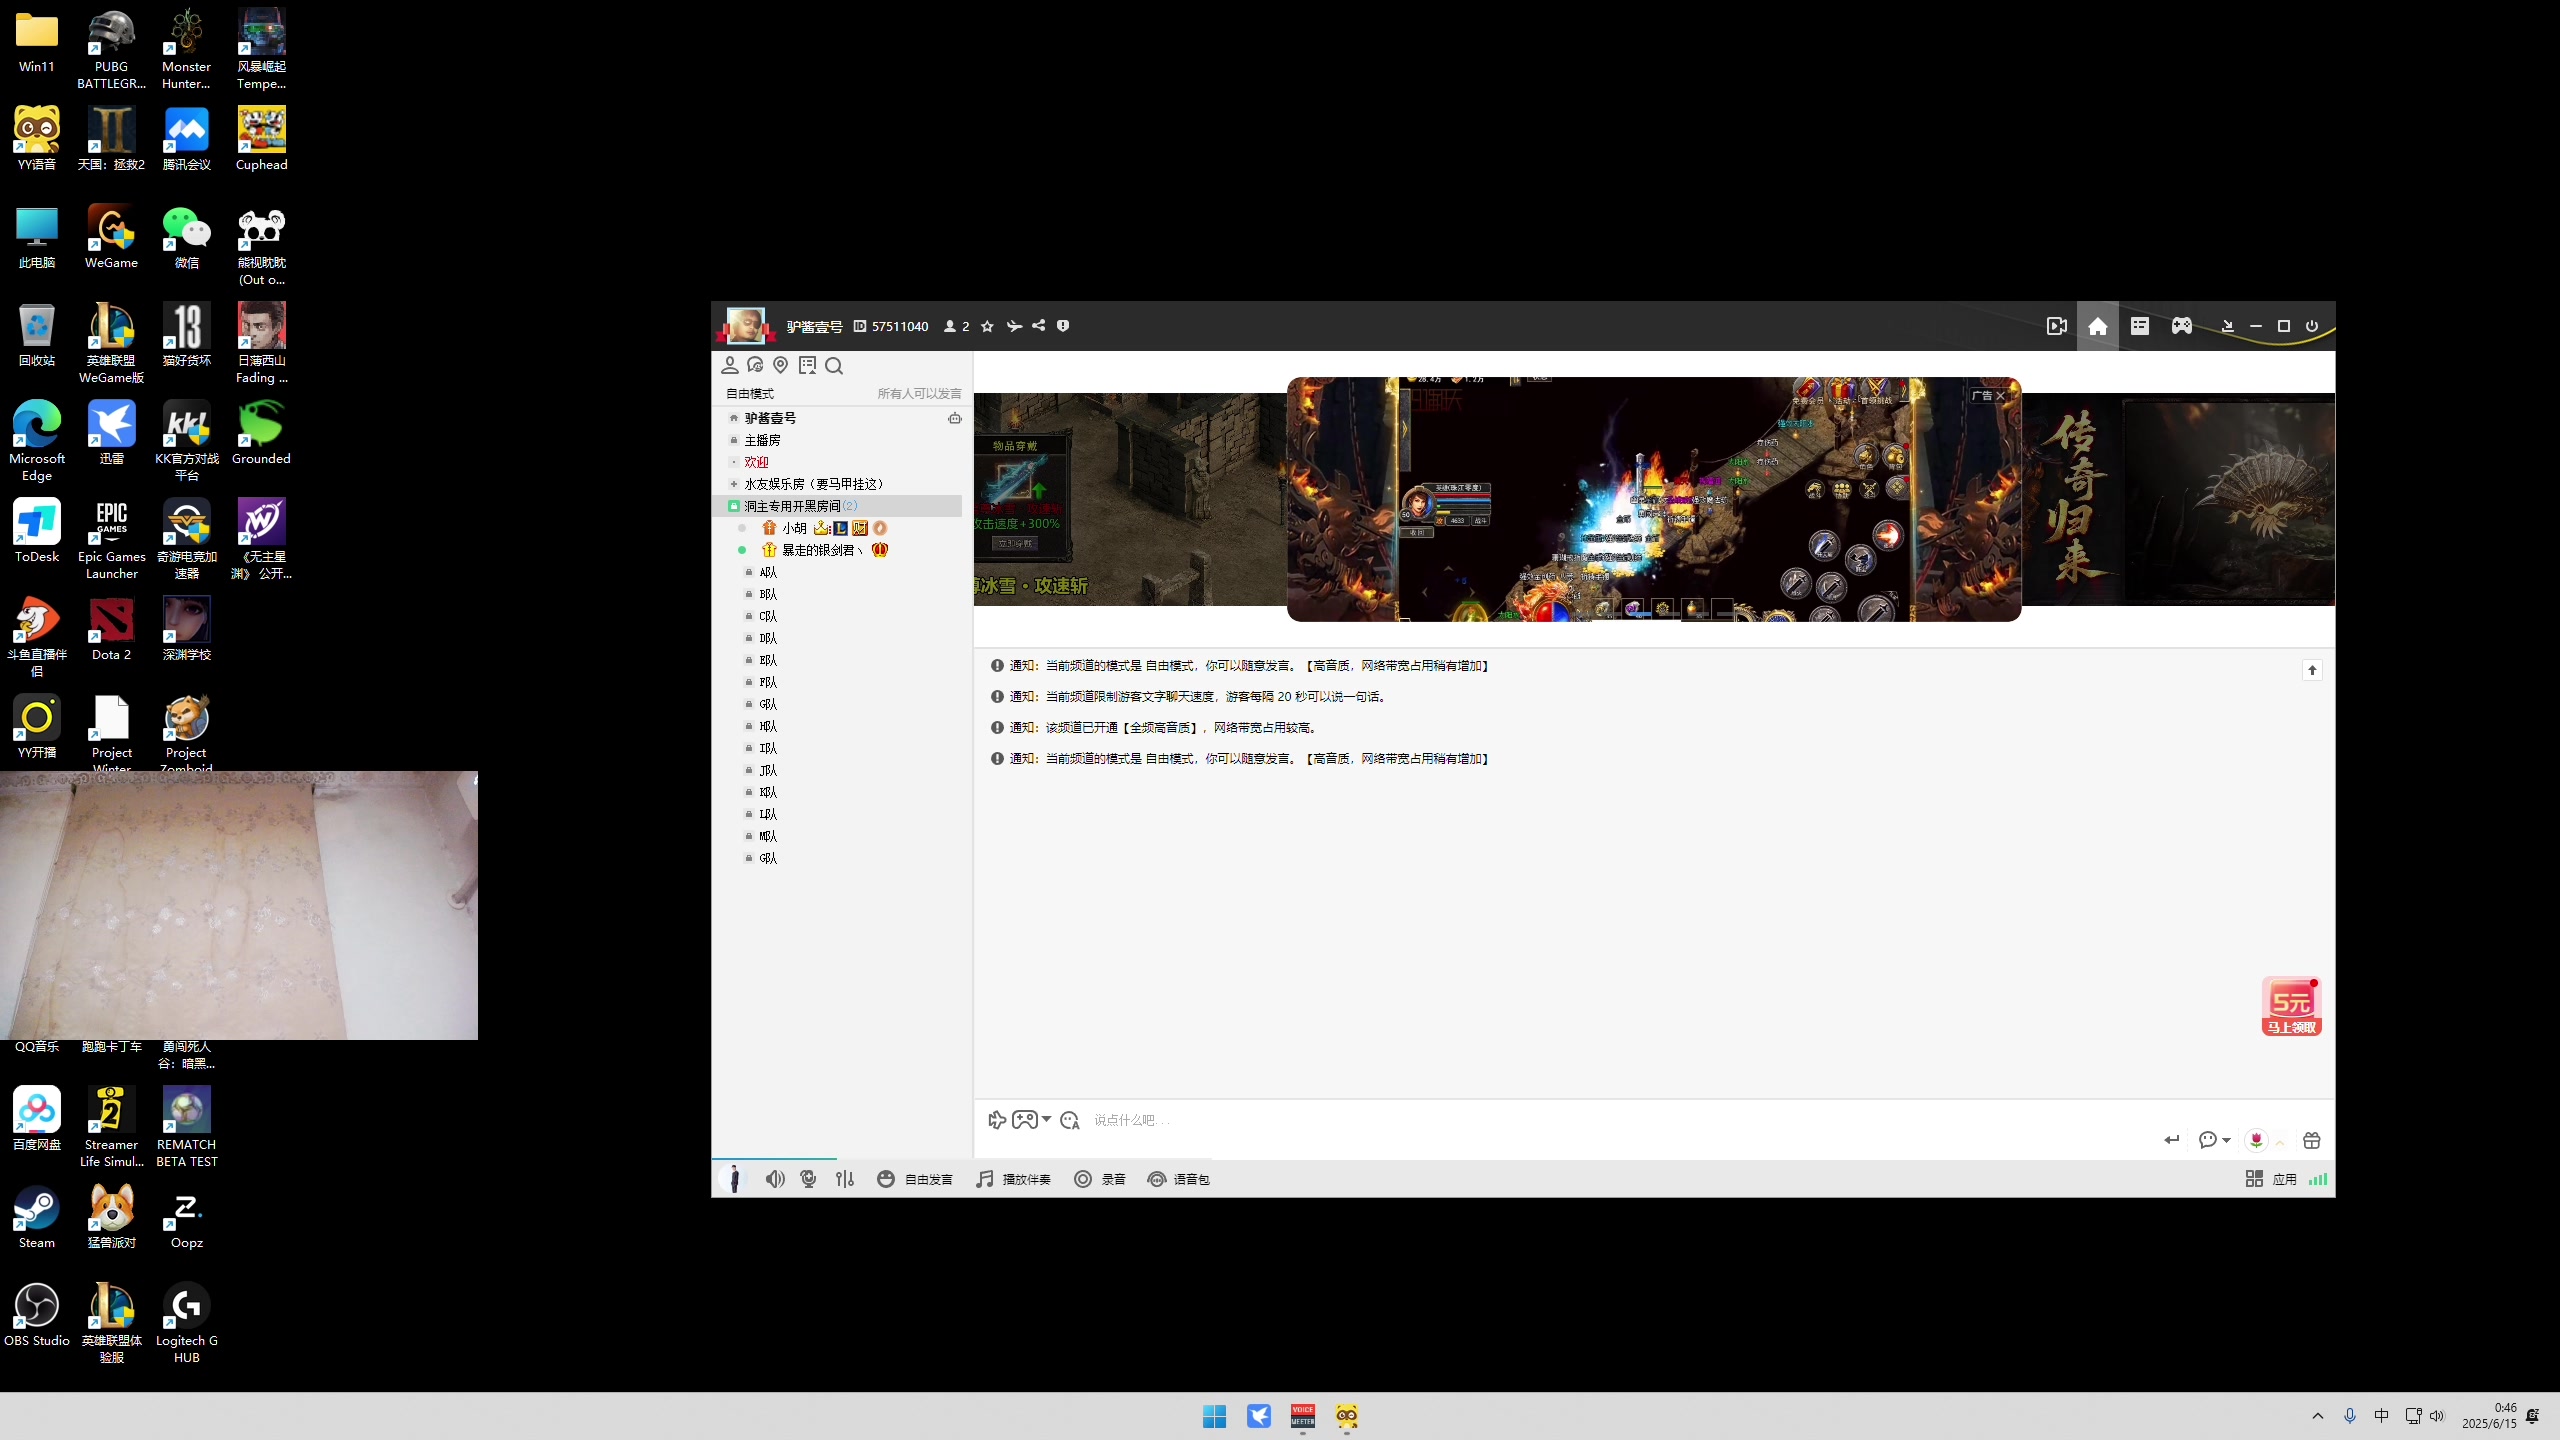Open the gift box icon in chat bar

[2311, 1140]
